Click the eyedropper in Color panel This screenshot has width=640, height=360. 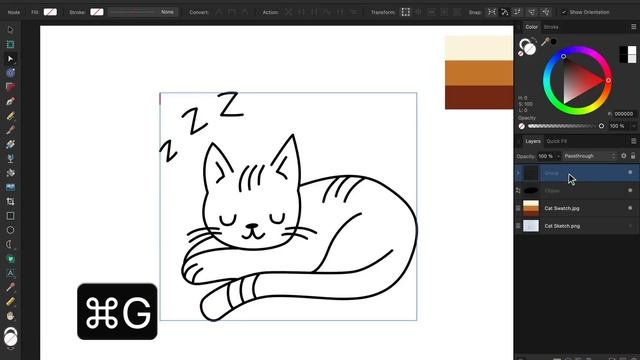[x=545, y=42]
